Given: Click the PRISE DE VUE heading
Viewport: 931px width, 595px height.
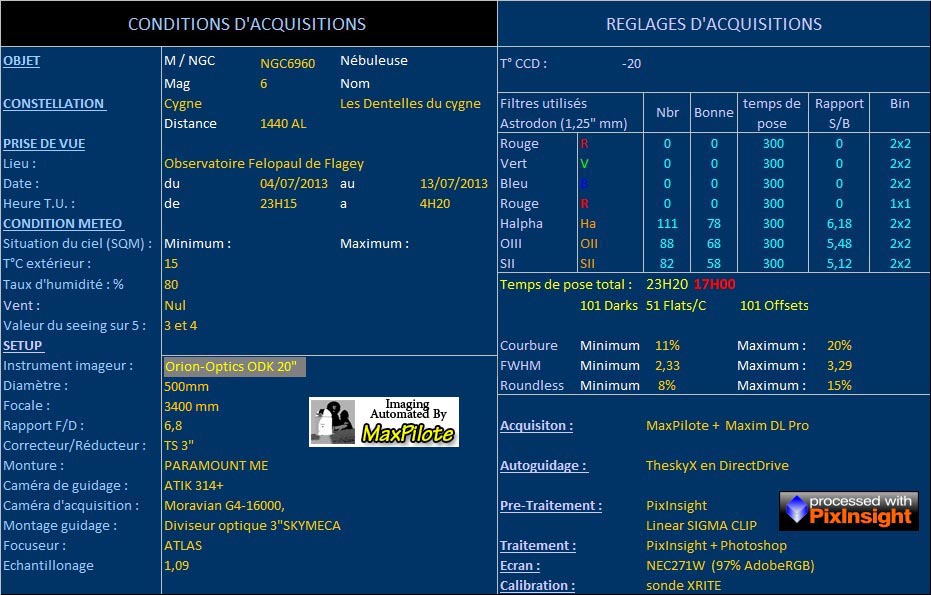Looking at the screenshot, I should click(44, 144).
